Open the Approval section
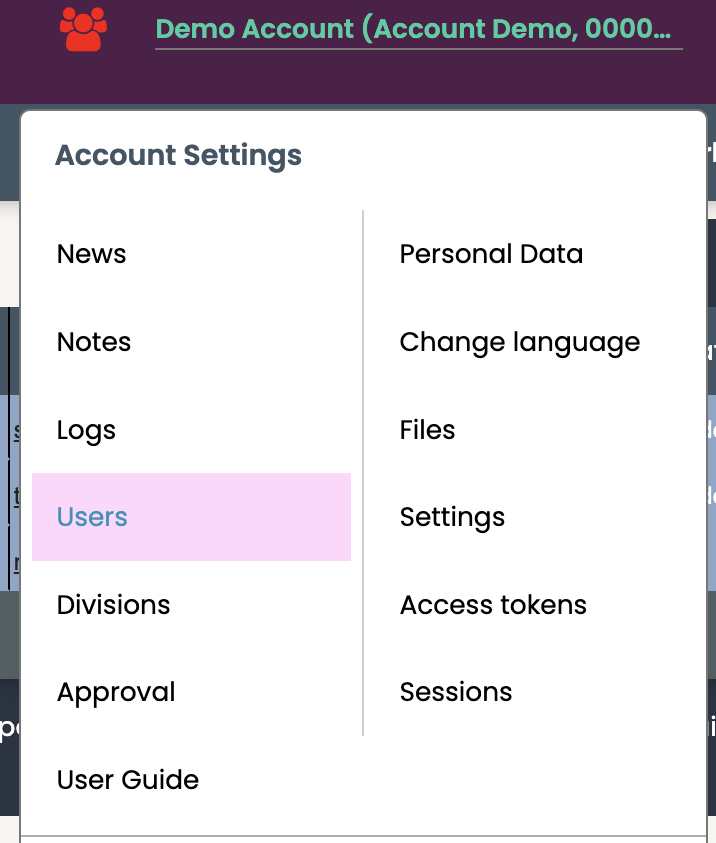 [116, 692]
